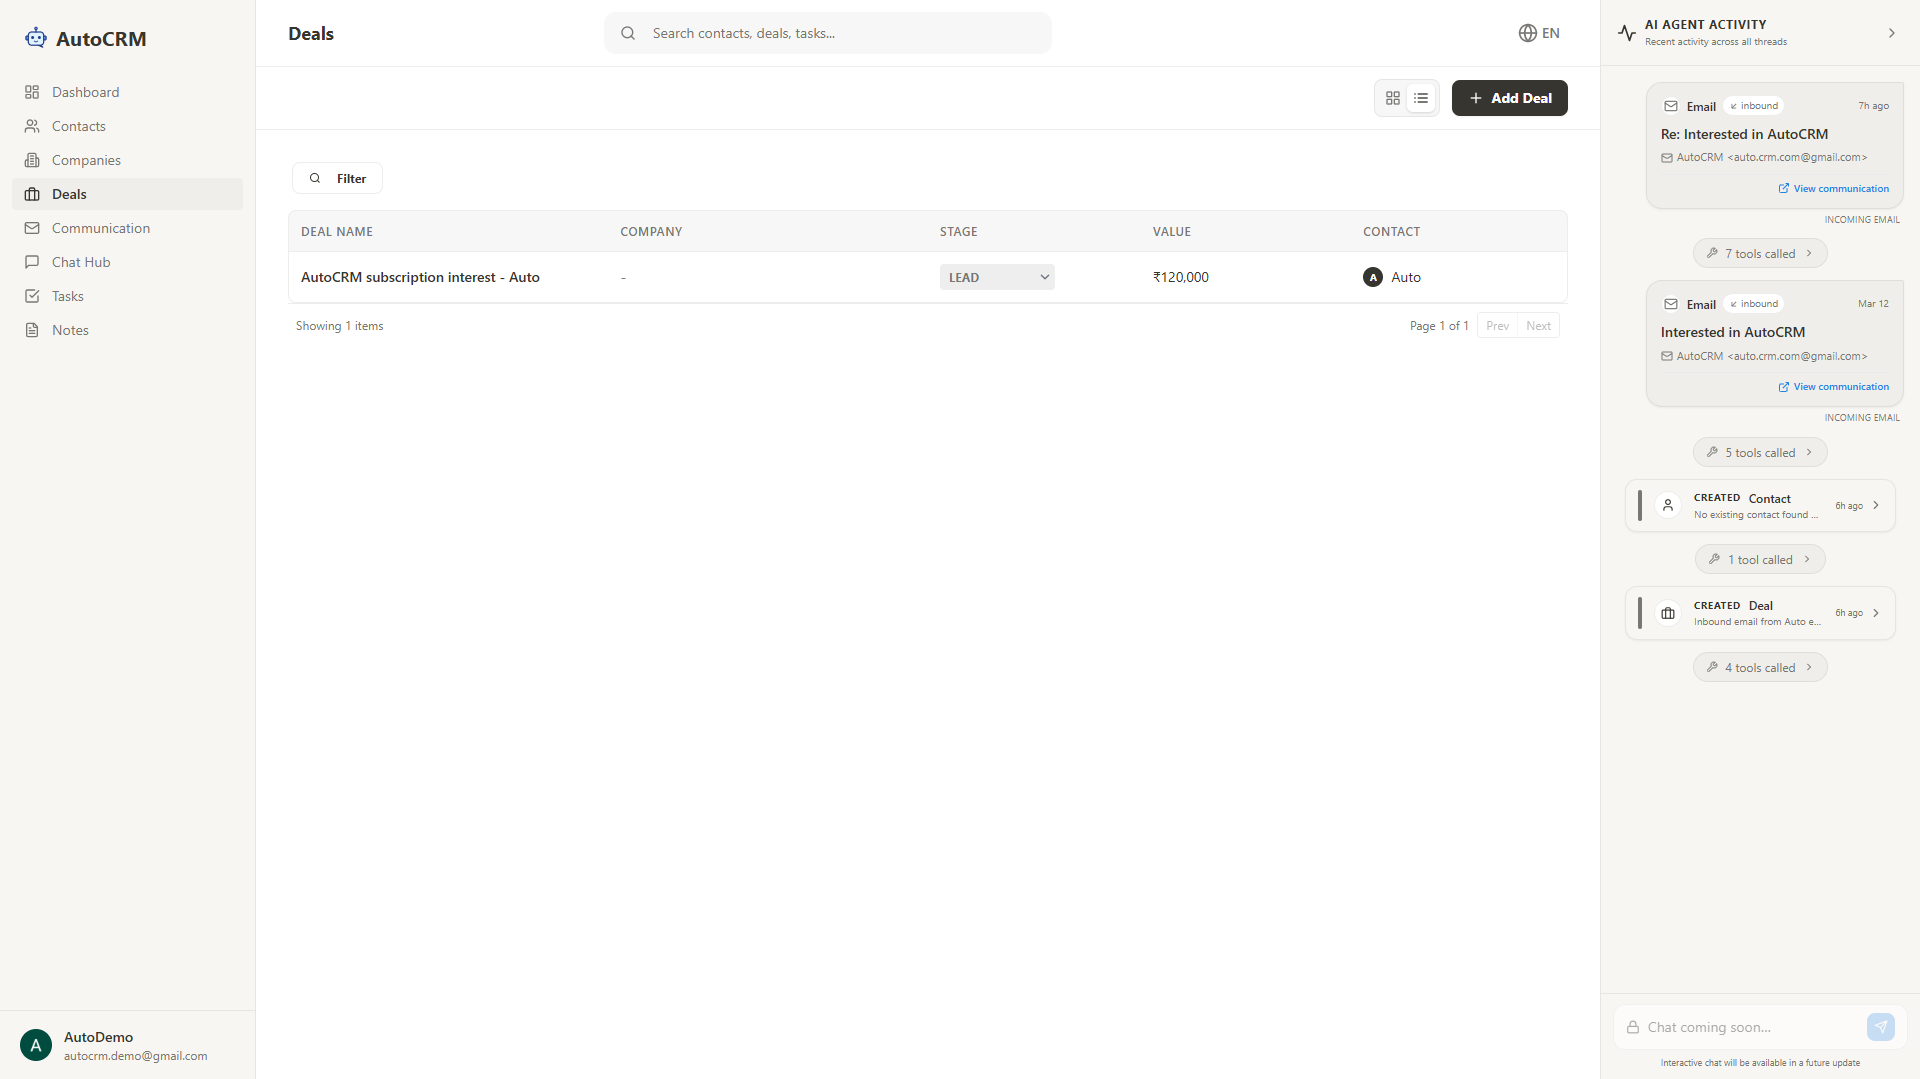
Task: Click the STAGE column header
Action: 959,231
